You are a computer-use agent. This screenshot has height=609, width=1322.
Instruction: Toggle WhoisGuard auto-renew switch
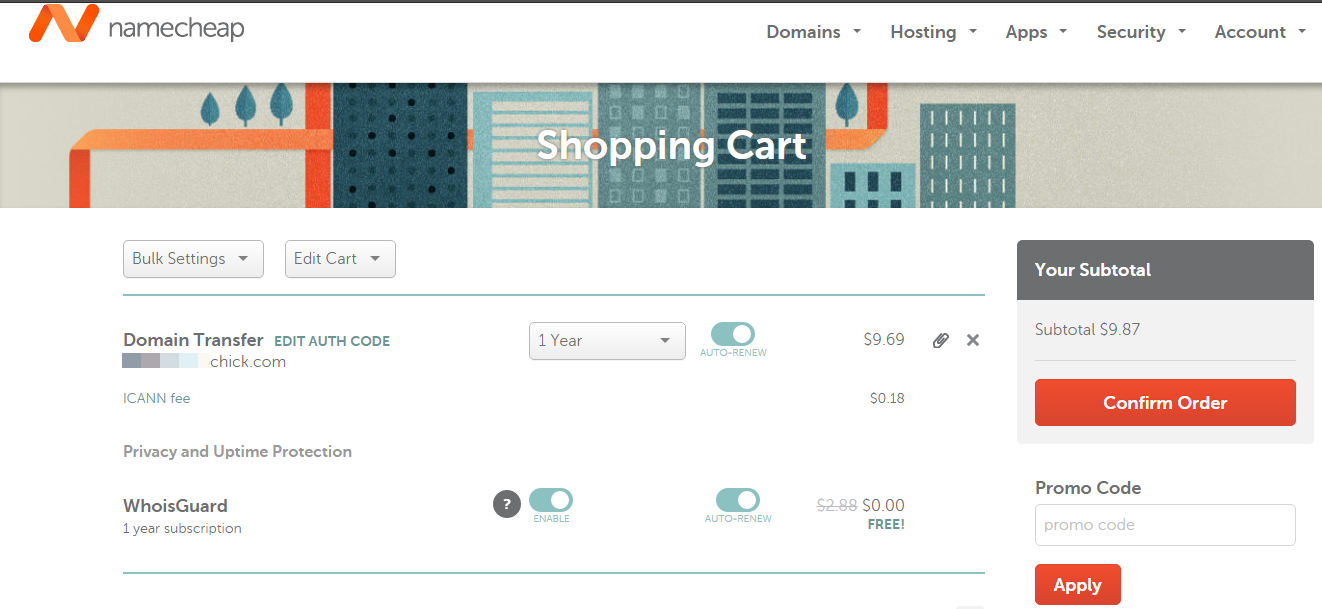click(738, 500)
